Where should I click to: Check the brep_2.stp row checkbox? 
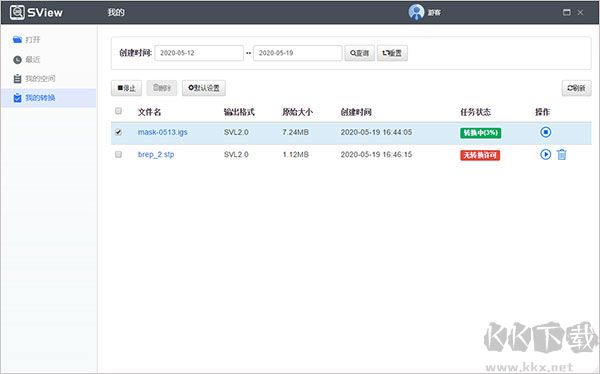click(118, 154)
